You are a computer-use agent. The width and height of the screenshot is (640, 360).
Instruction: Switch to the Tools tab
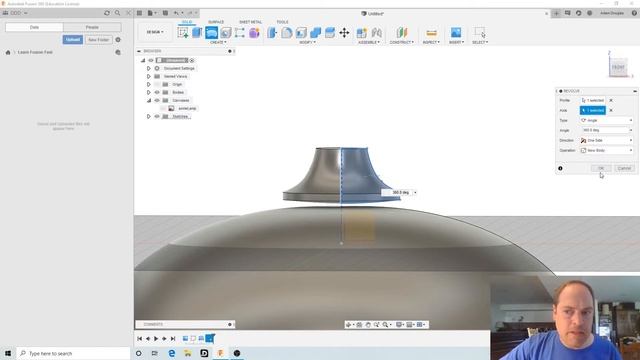(282, 22)
